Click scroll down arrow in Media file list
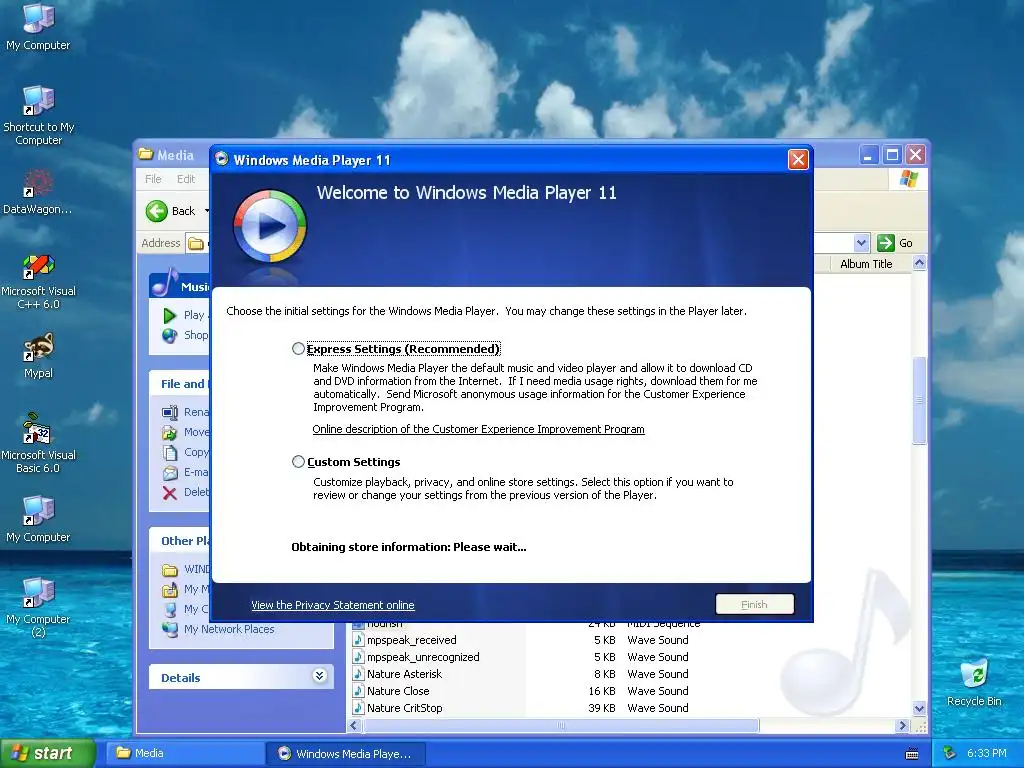Image resolution: width=1024 pixels, height=768 pixels. 919,709
